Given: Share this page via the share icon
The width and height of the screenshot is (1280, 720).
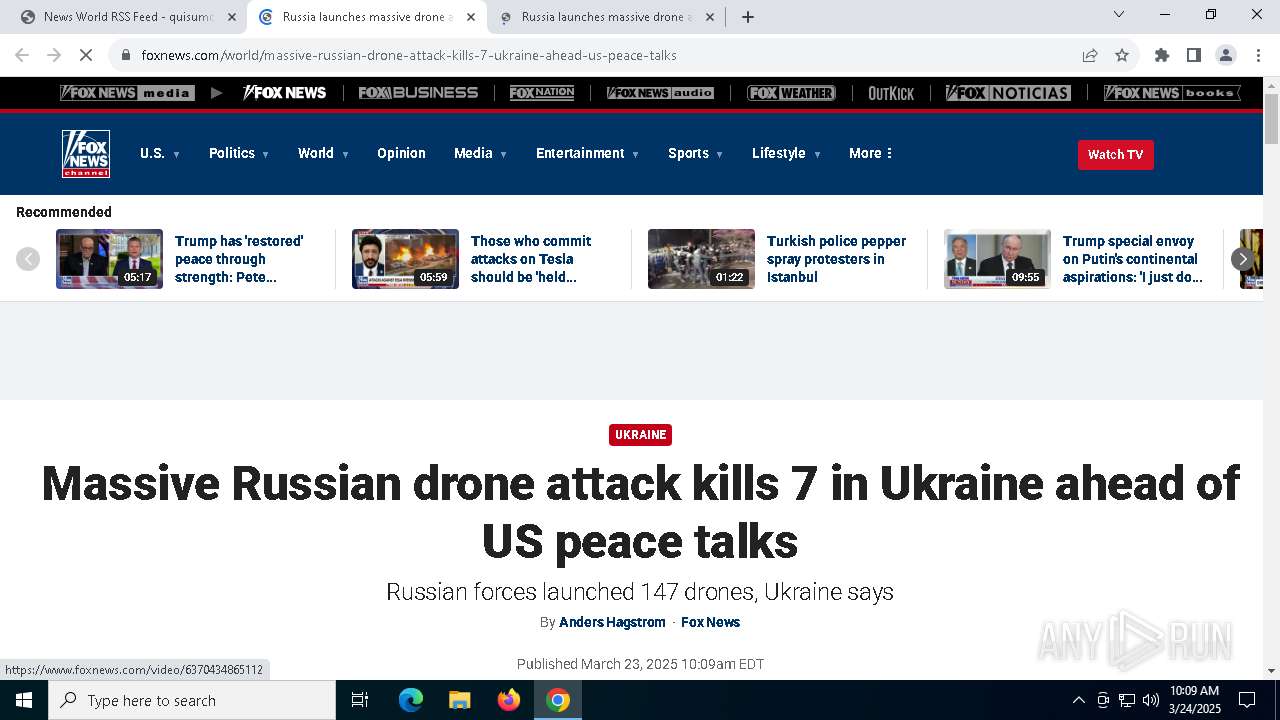Looking at the screenshot, I should 1090,55.
